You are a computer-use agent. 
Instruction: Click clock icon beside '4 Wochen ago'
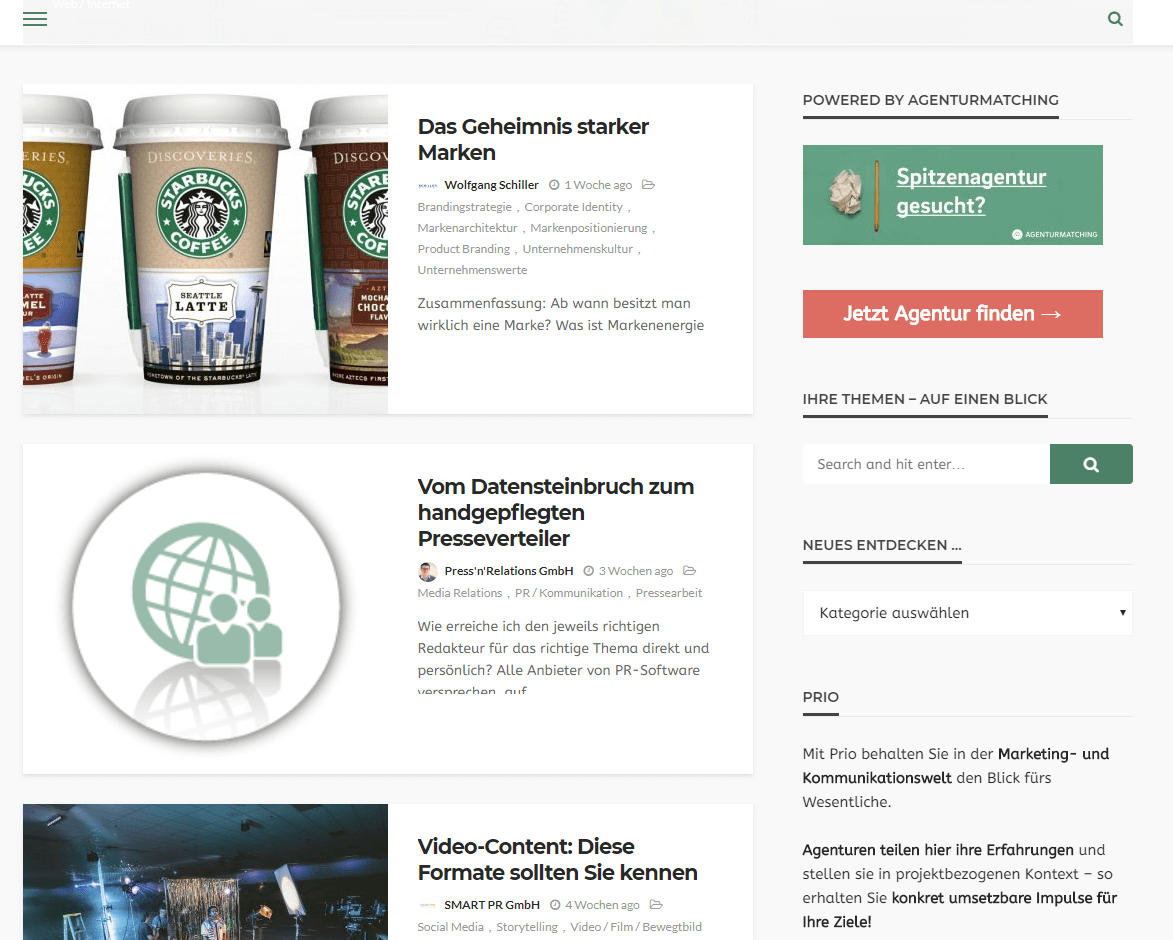pyautogui.click(x=555, y=905)
